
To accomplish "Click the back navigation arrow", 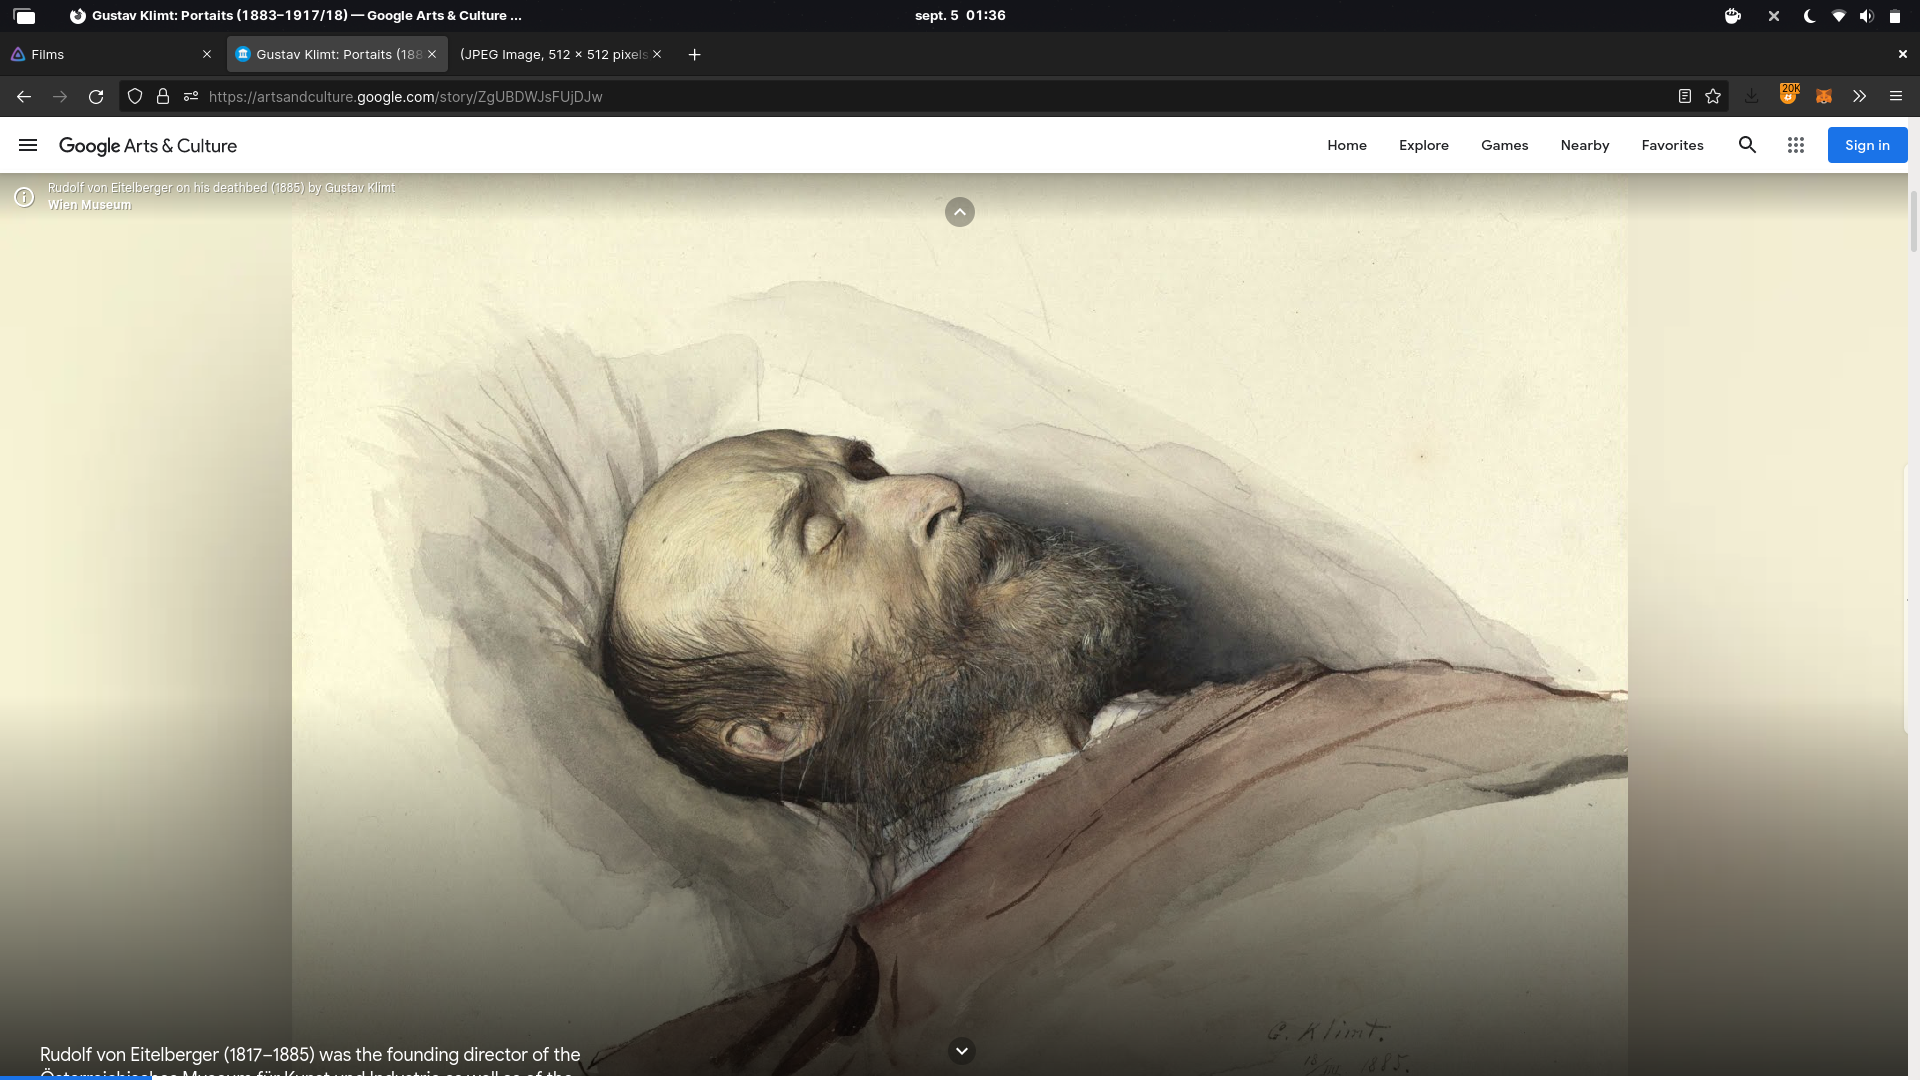I will pos(24,97).
